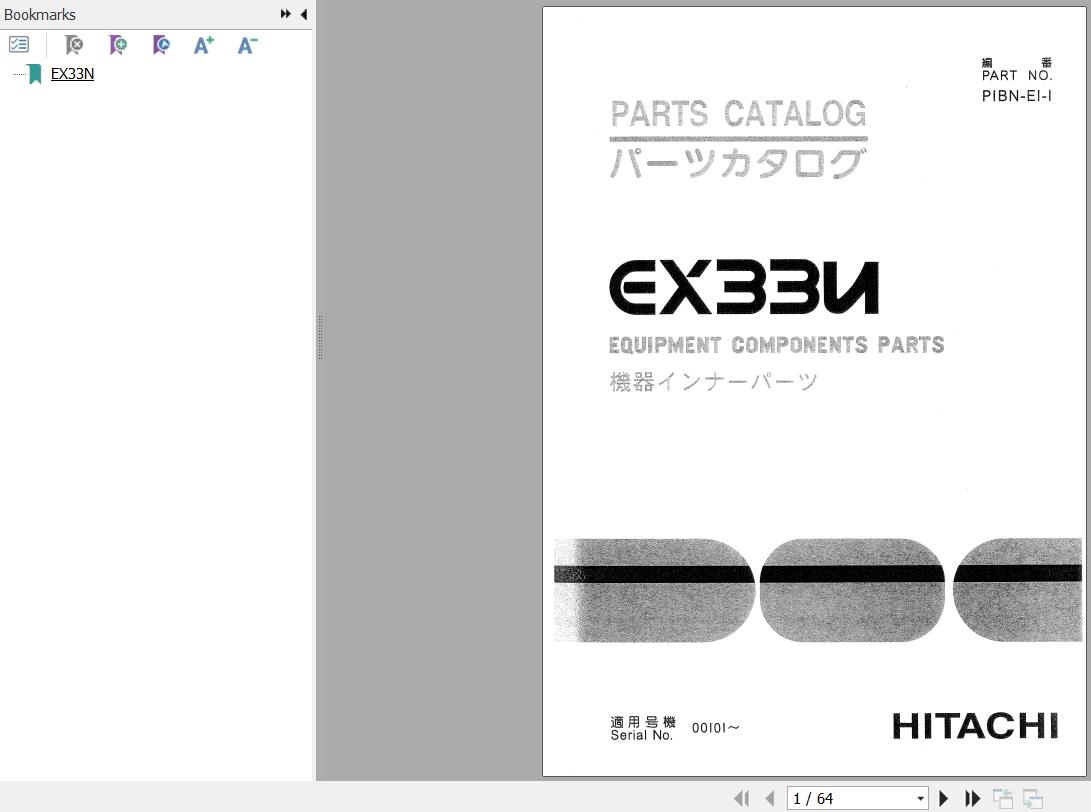
Task: Click the add new bookmark icon
Action: coord(118,45)
